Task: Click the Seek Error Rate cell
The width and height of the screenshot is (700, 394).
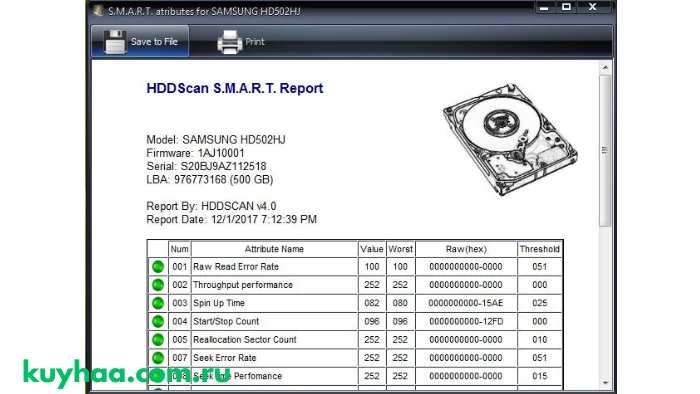Action: [274, 358]
